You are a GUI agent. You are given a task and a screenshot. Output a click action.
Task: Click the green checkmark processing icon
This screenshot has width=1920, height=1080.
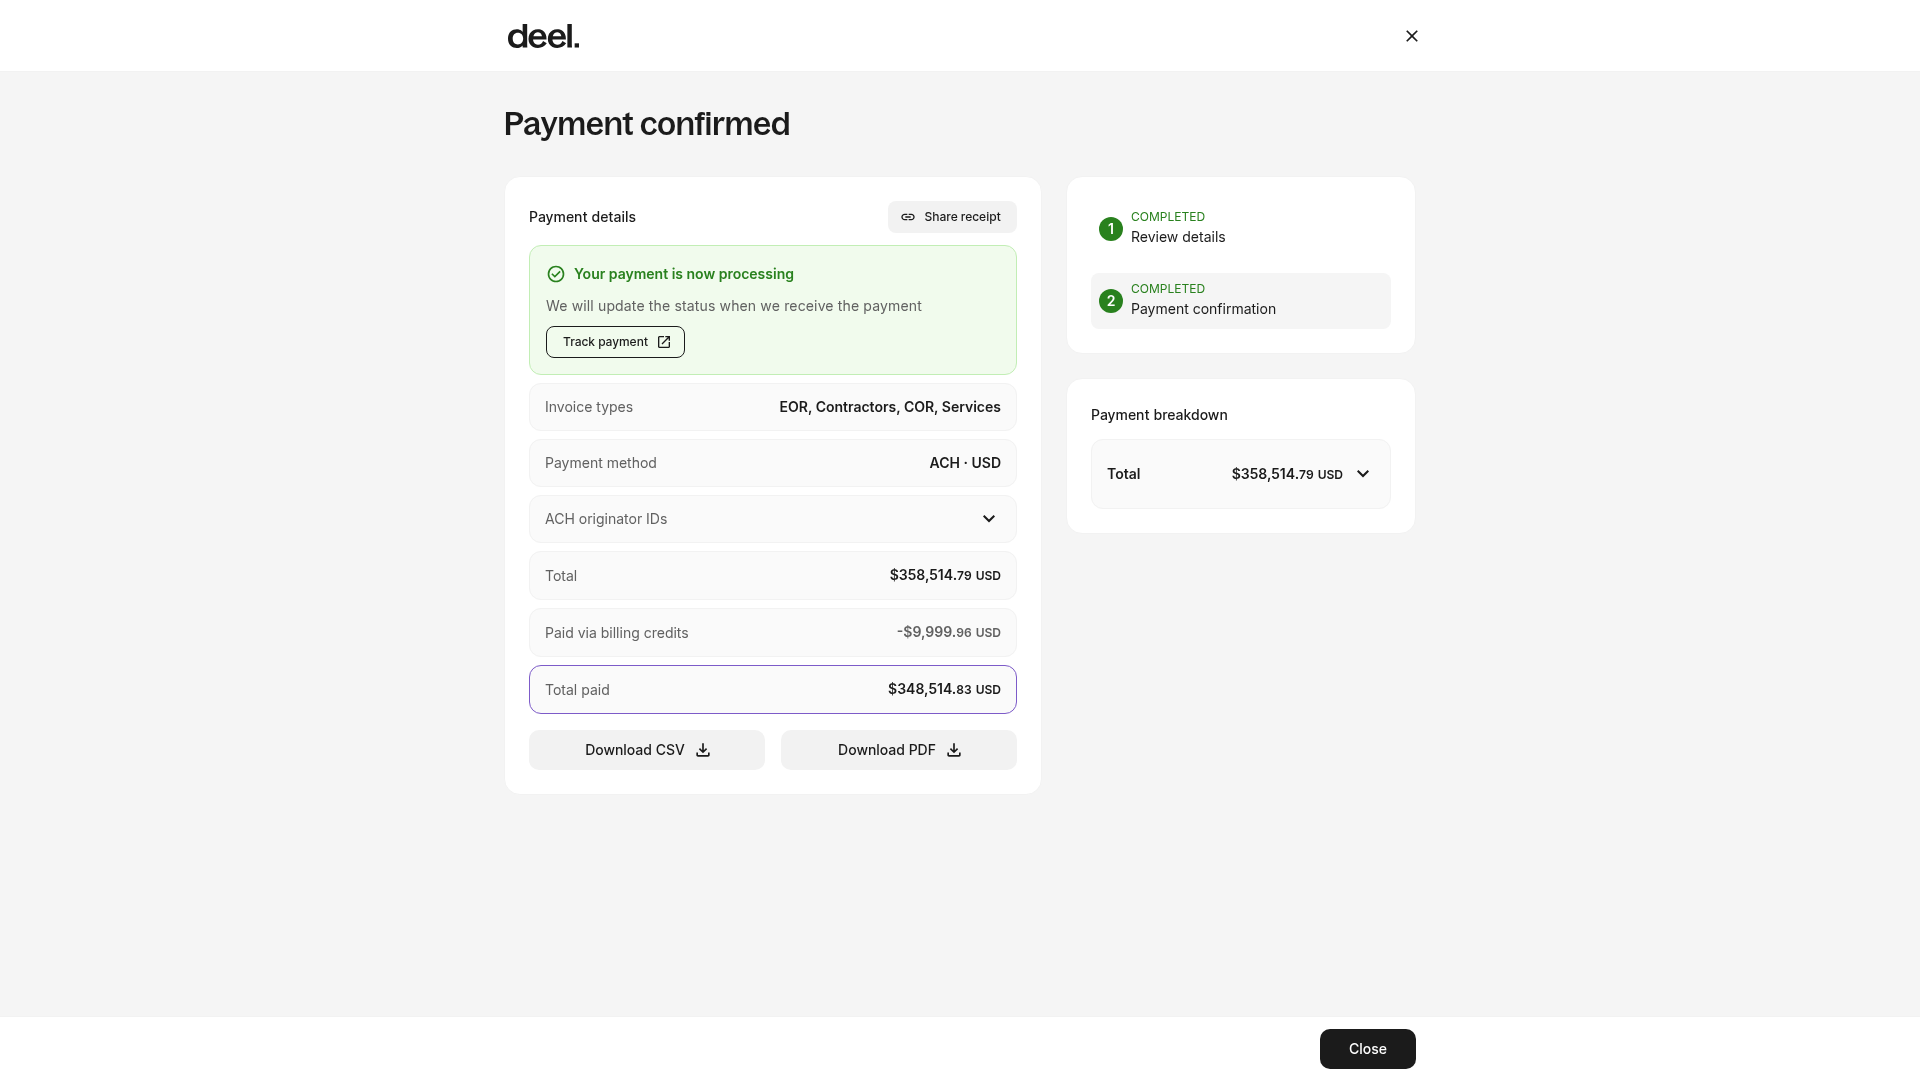click(x=556, y=274)
